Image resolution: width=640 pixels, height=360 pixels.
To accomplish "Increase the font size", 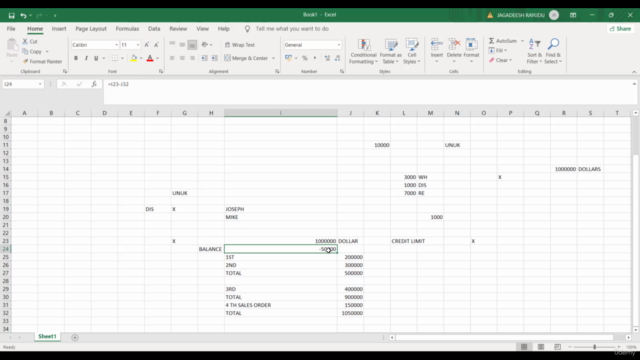I will [147, 45].
